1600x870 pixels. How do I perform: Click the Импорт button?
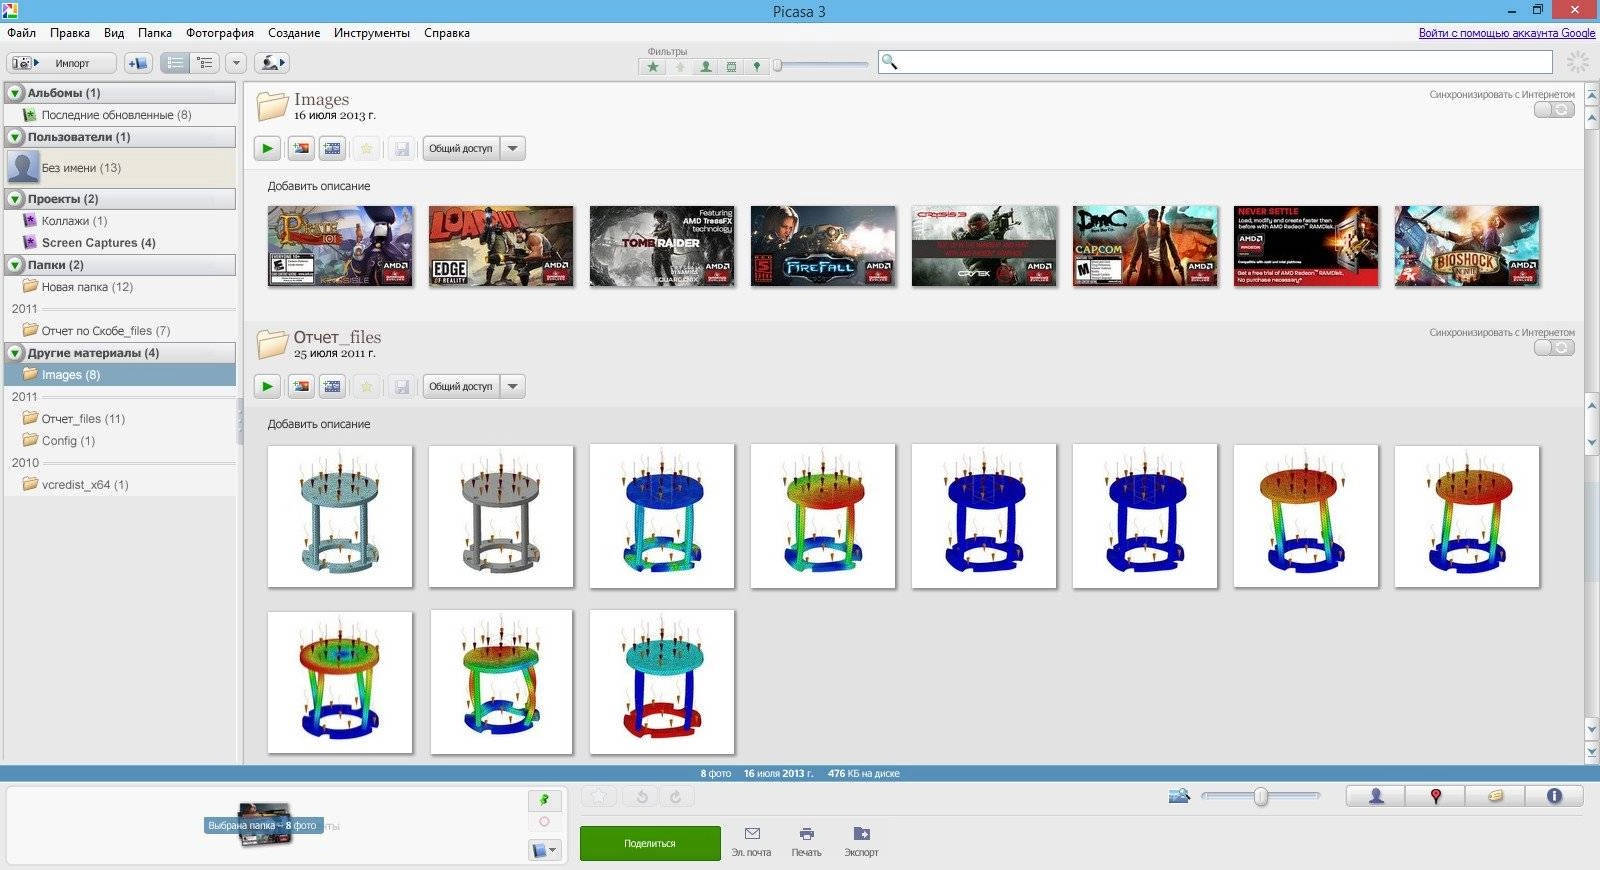pyautogui.click(x=62, y=63)
